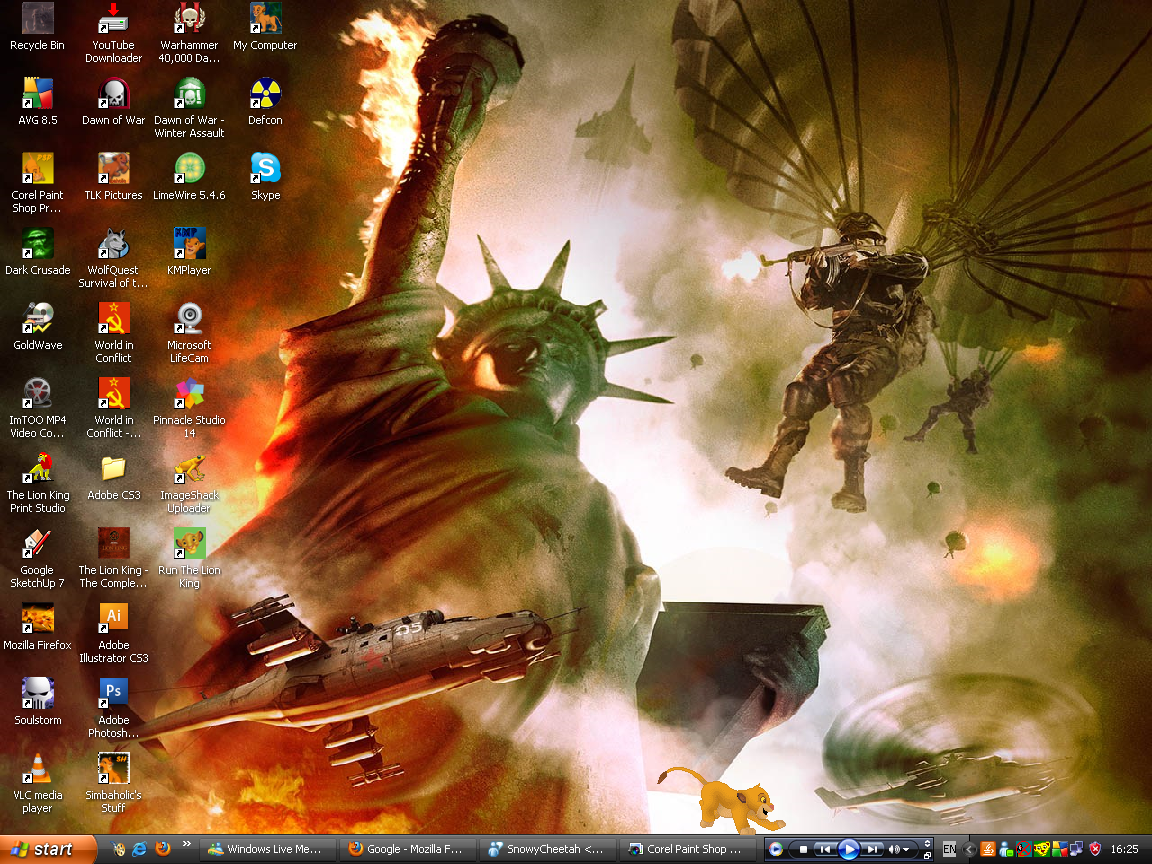Screen dimensions: 1152x864
Task: Open the Adobe CS3 folder
Action: 113,469
